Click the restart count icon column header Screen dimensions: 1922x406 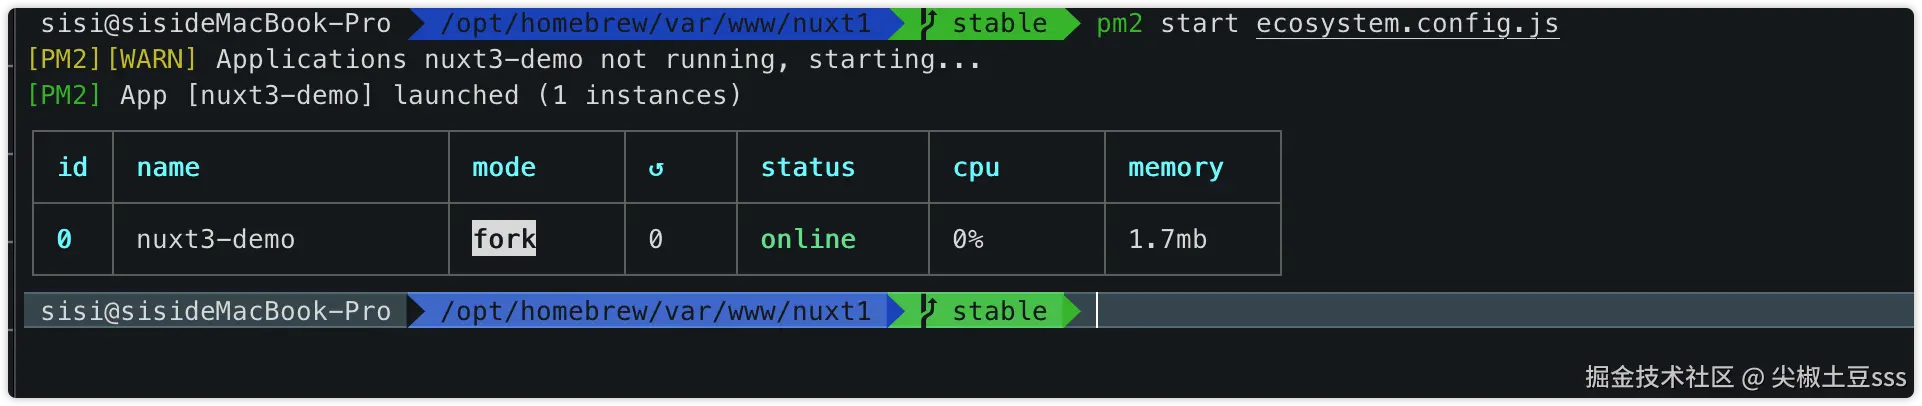pyautogui.click(x=656, y=168)
